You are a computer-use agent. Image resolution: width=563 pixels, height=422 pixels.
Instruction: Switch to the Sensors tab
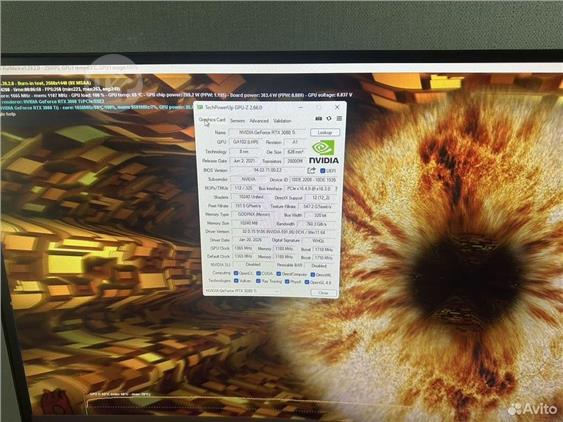237,121
